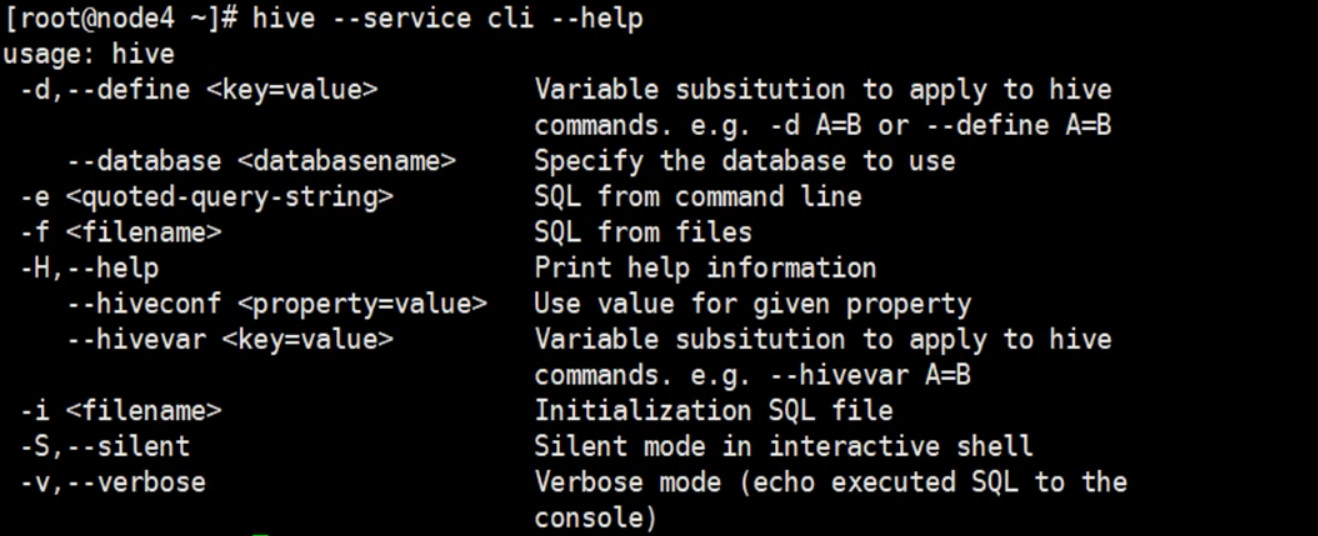Click the --hiveconf <property=value> option
The width and height of the screenshot is (1318, 536).
[277, 304]
